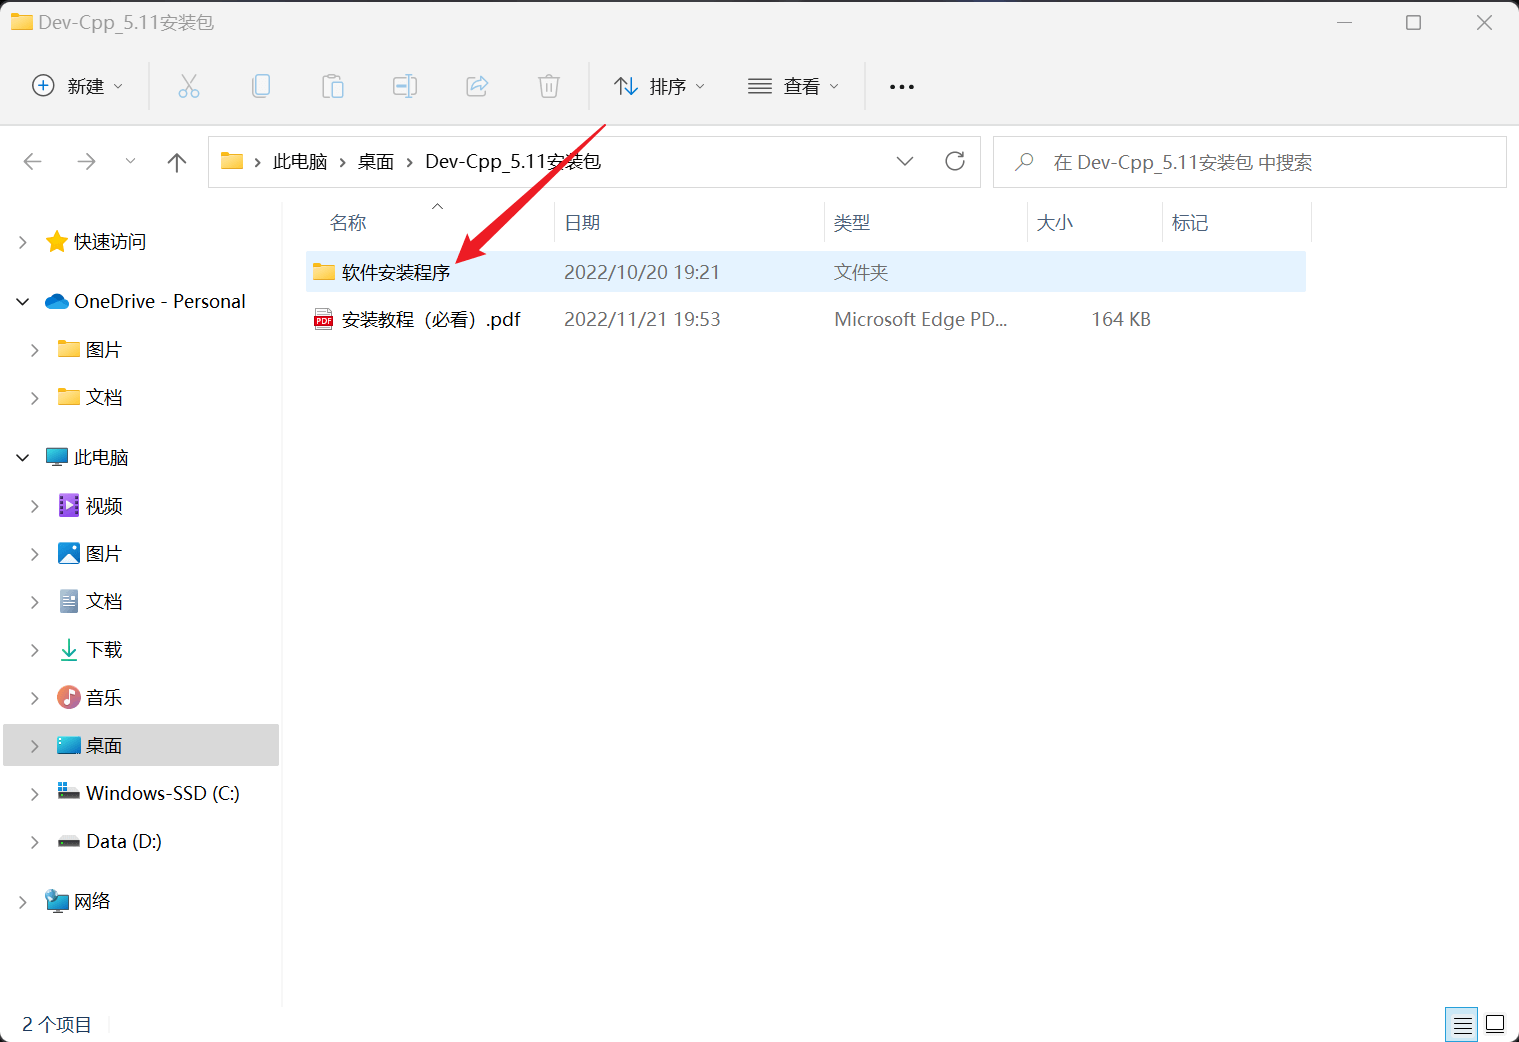
Task: Expand the Windows-SSD (C:) node
Action: pyautogui.click(x=35, y=794)
